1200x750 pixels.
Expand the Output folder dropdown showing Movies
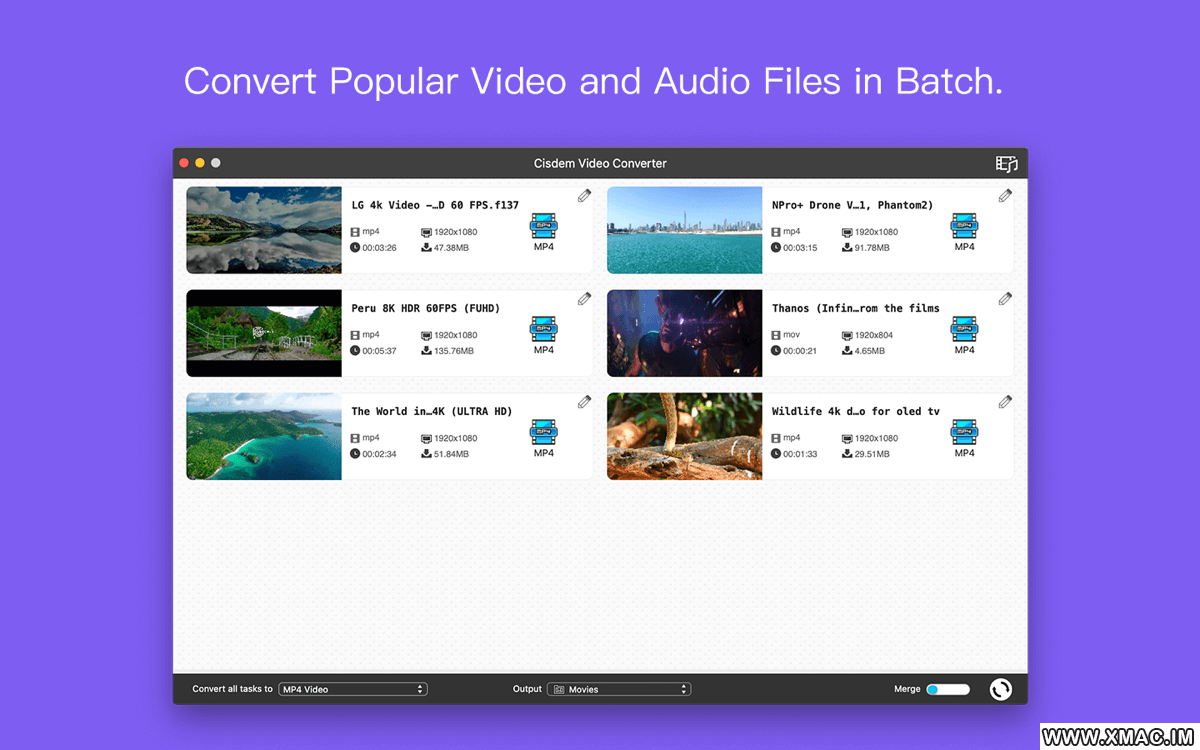coord(619,689)
